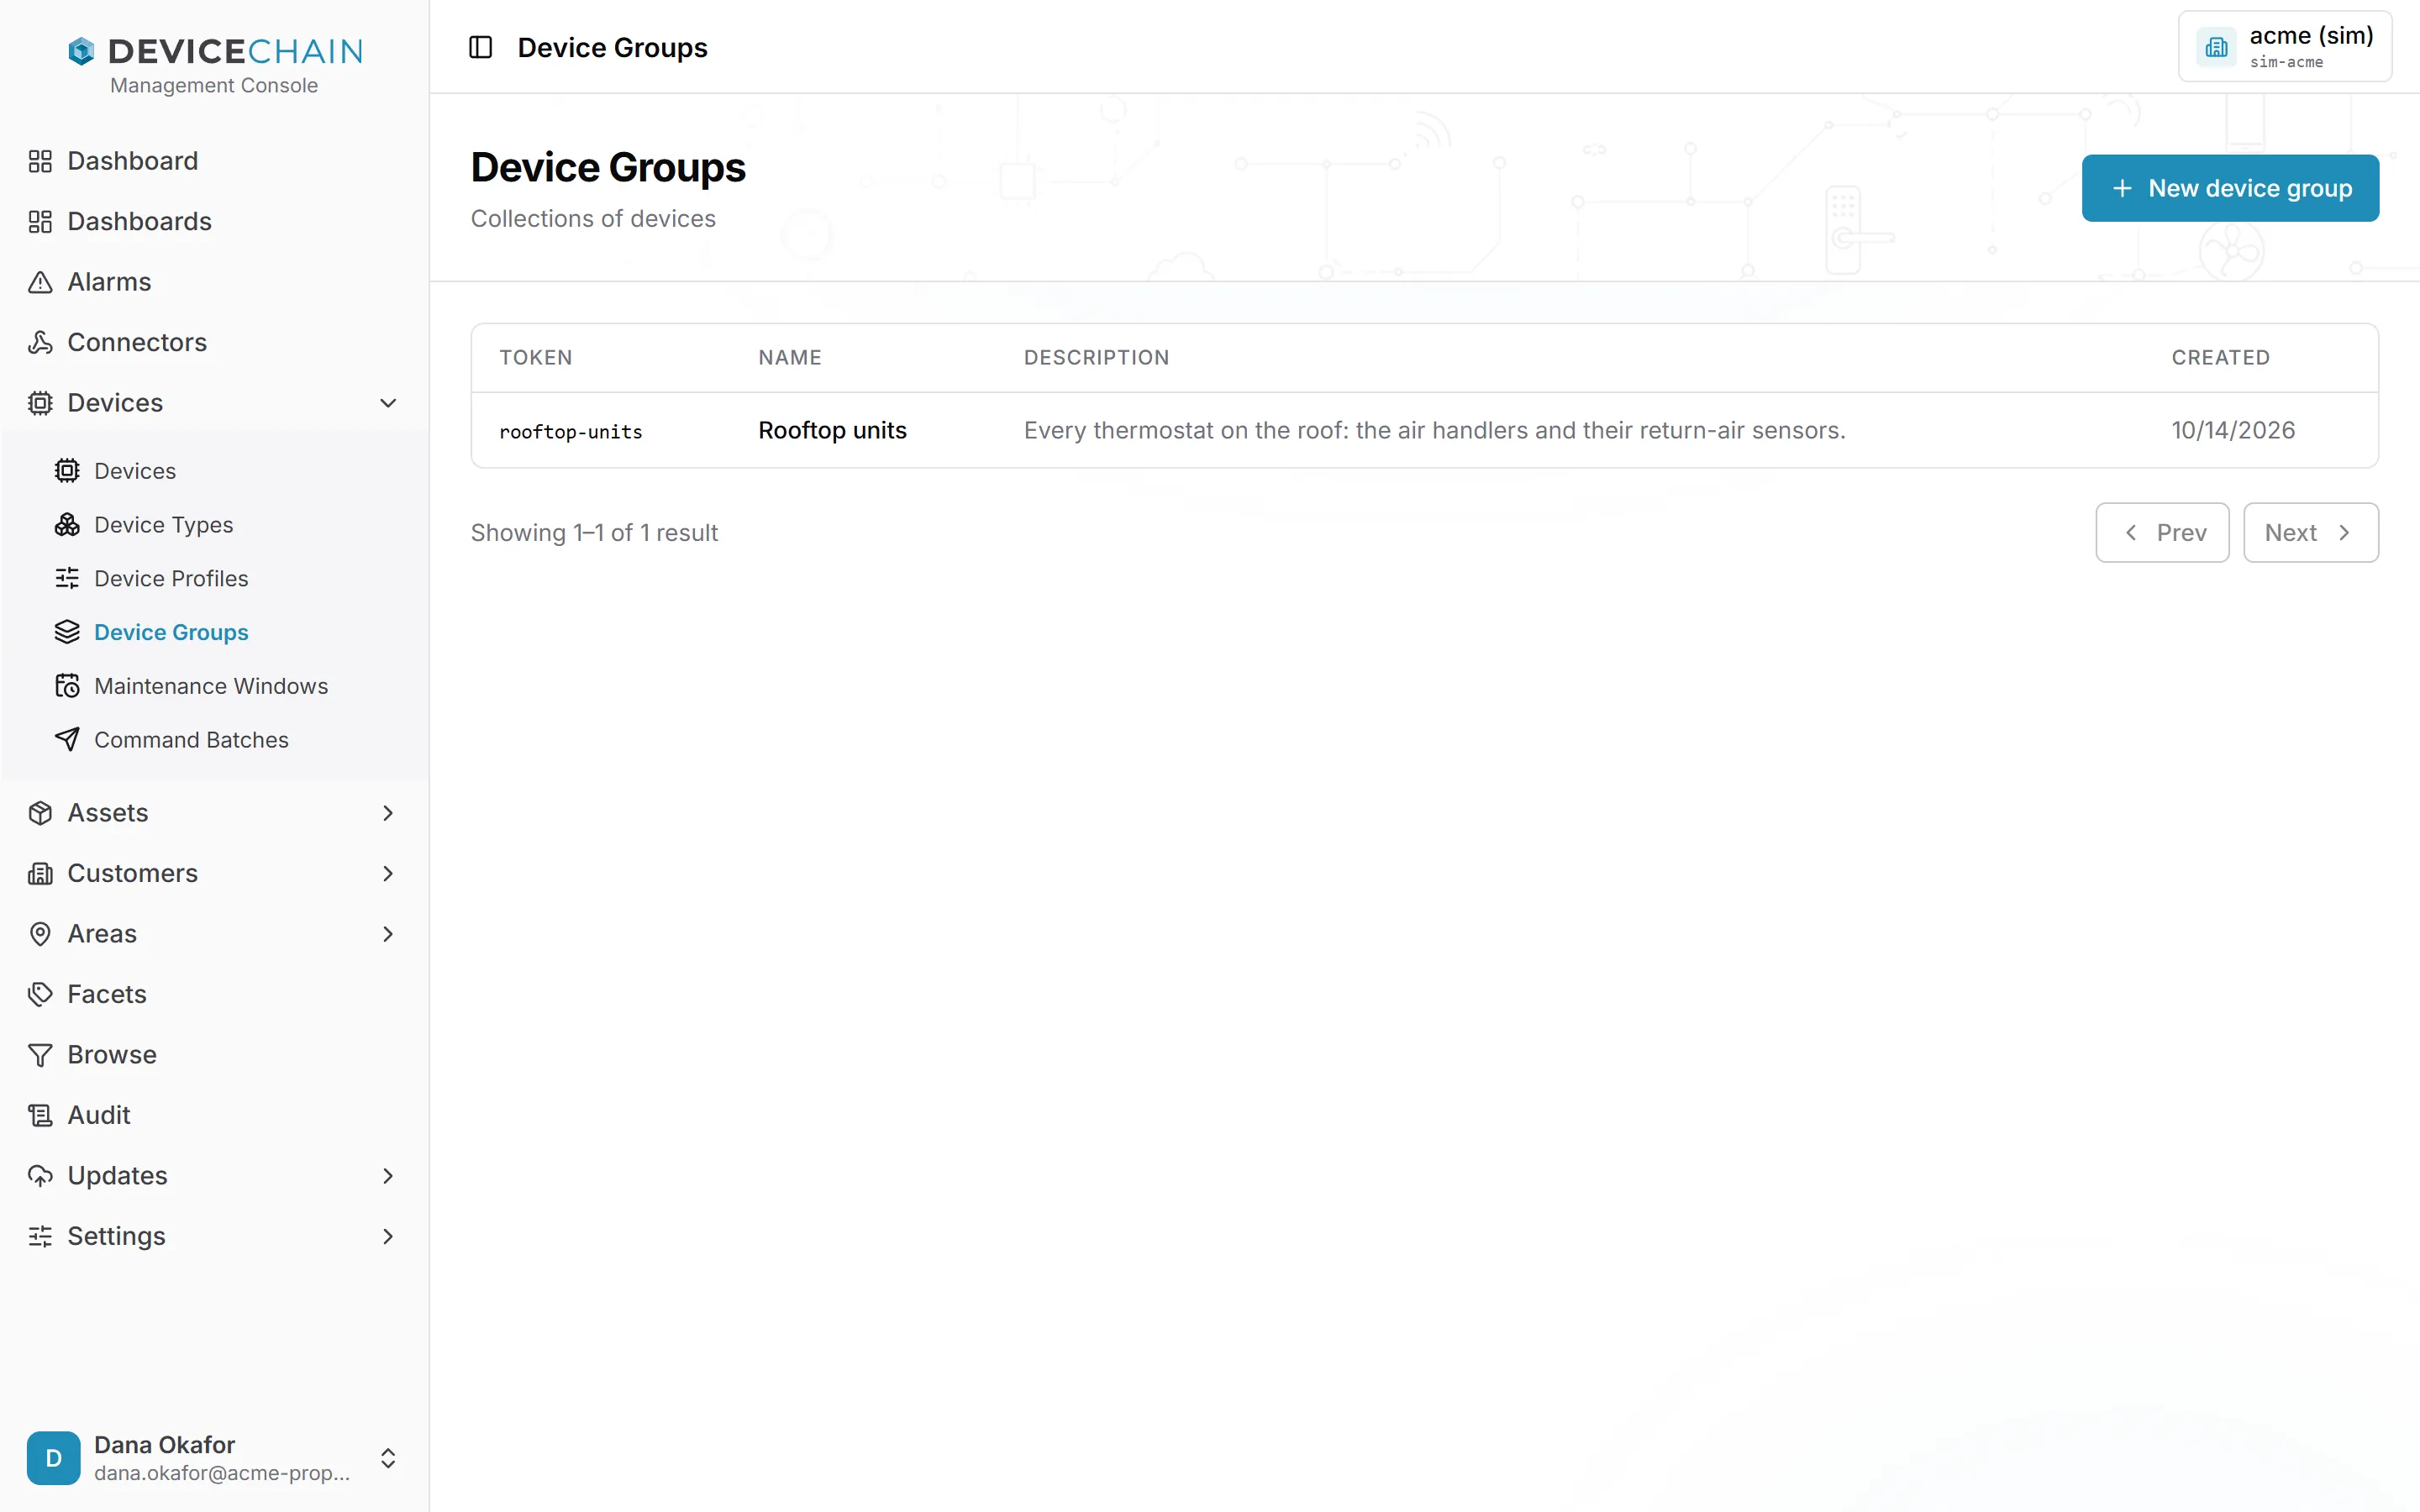This screenshot has width=2420, height=1512.
Task: Open the Connectors page label
Action: pyautogui.click(x=137, y=342)
